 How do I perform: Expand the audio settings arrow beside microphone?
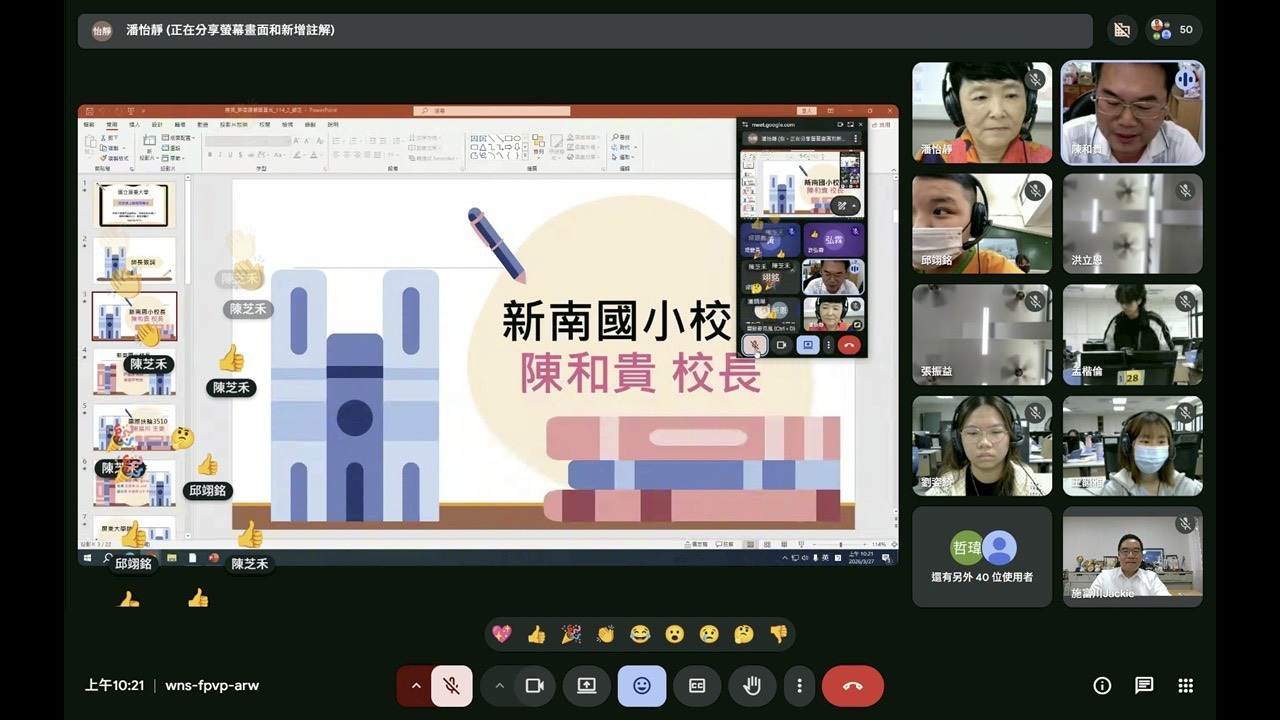pyautogui.click(x=416, y=686)
